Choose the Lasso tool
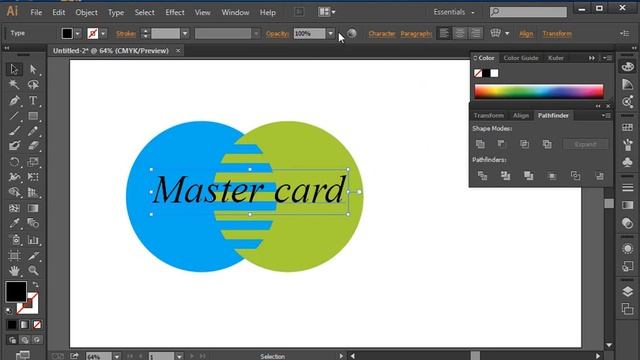Image resolution: width=640 pixels, height=360 pixels. click(33, 84)
